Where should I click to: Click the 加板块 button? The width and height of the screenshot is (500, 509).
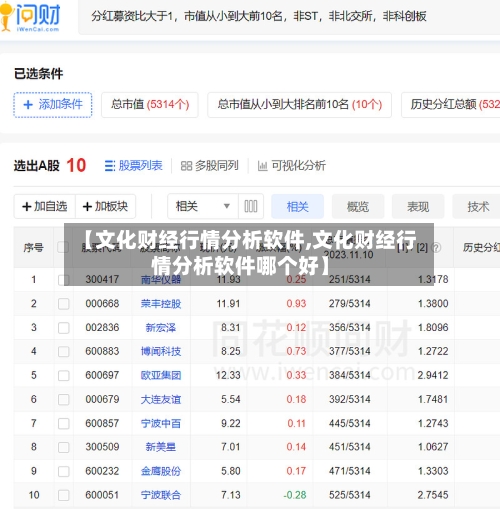105,206
